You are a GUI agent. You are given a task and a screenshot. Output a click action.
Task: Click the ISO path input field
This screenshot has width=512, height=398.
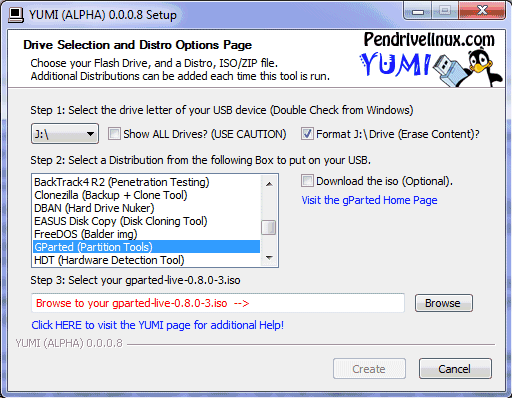(x=218, y=303)
